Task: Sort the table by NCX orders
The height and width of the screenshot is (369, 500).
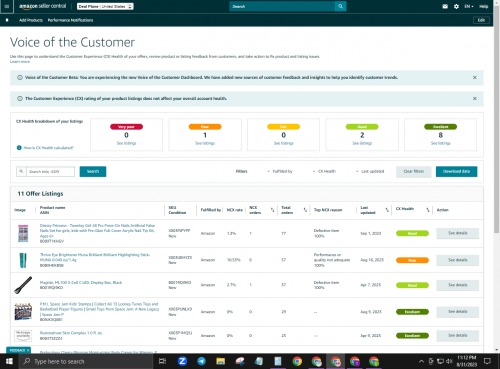Action: point(272,210)
